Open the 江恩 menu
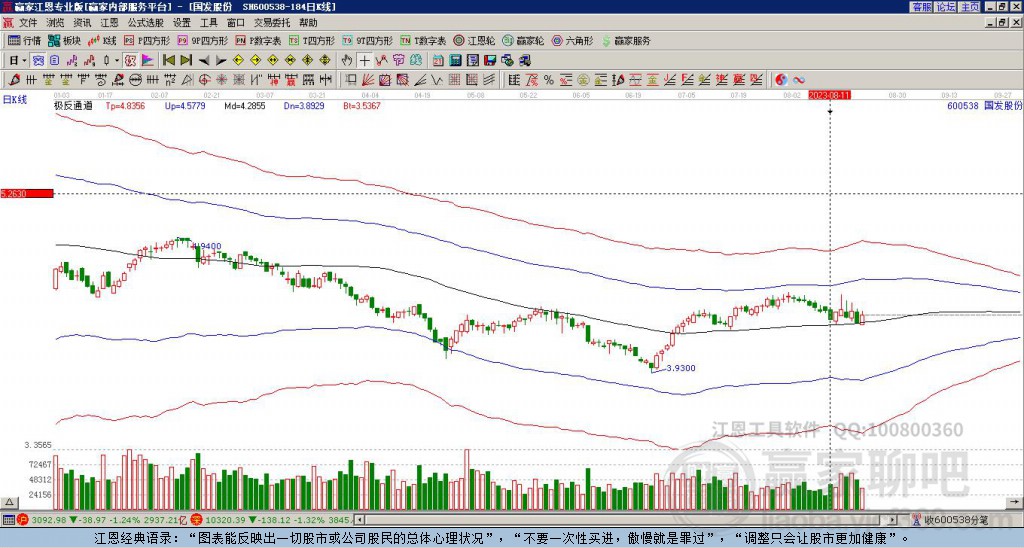Image resolution: width=1024 pixels, height=548 pixels. click(109, 23)
